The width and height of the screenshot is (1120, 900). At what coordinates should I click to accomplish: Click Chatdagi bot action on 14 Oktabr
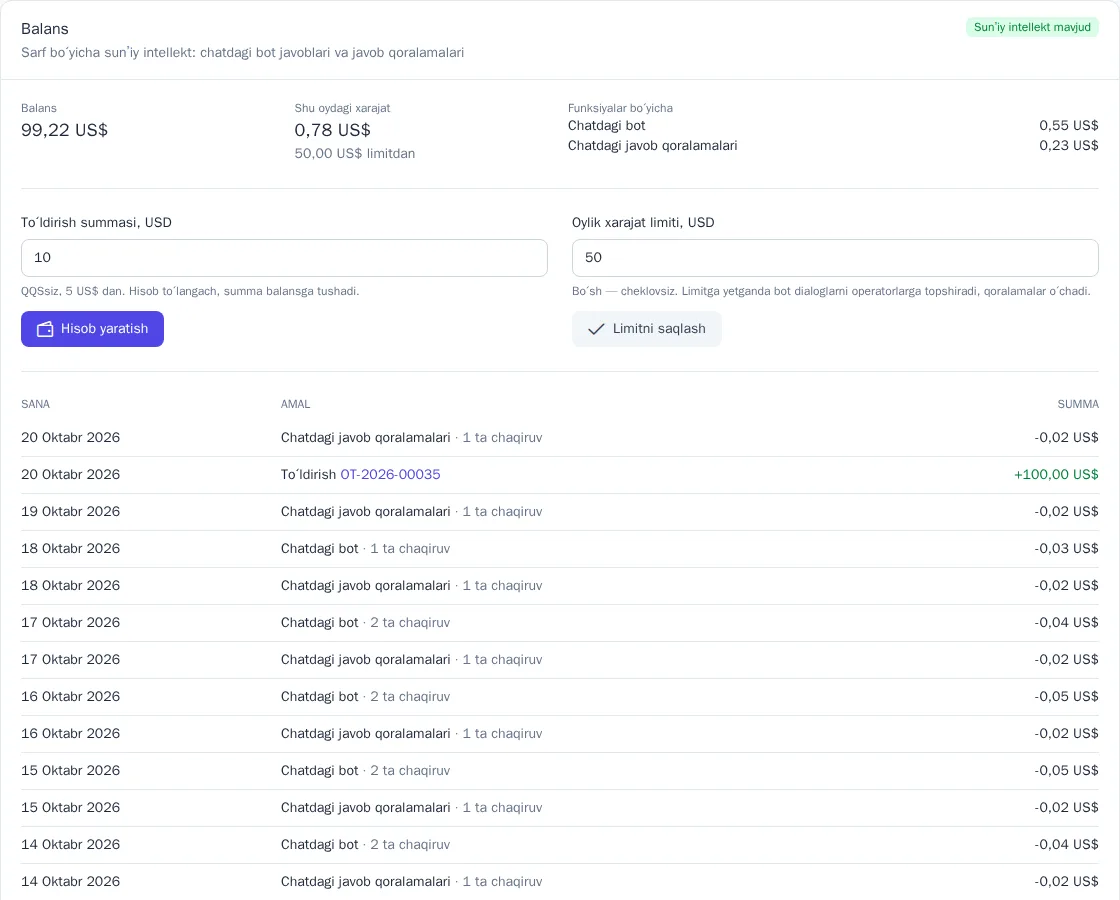click(x=365, y=845)
